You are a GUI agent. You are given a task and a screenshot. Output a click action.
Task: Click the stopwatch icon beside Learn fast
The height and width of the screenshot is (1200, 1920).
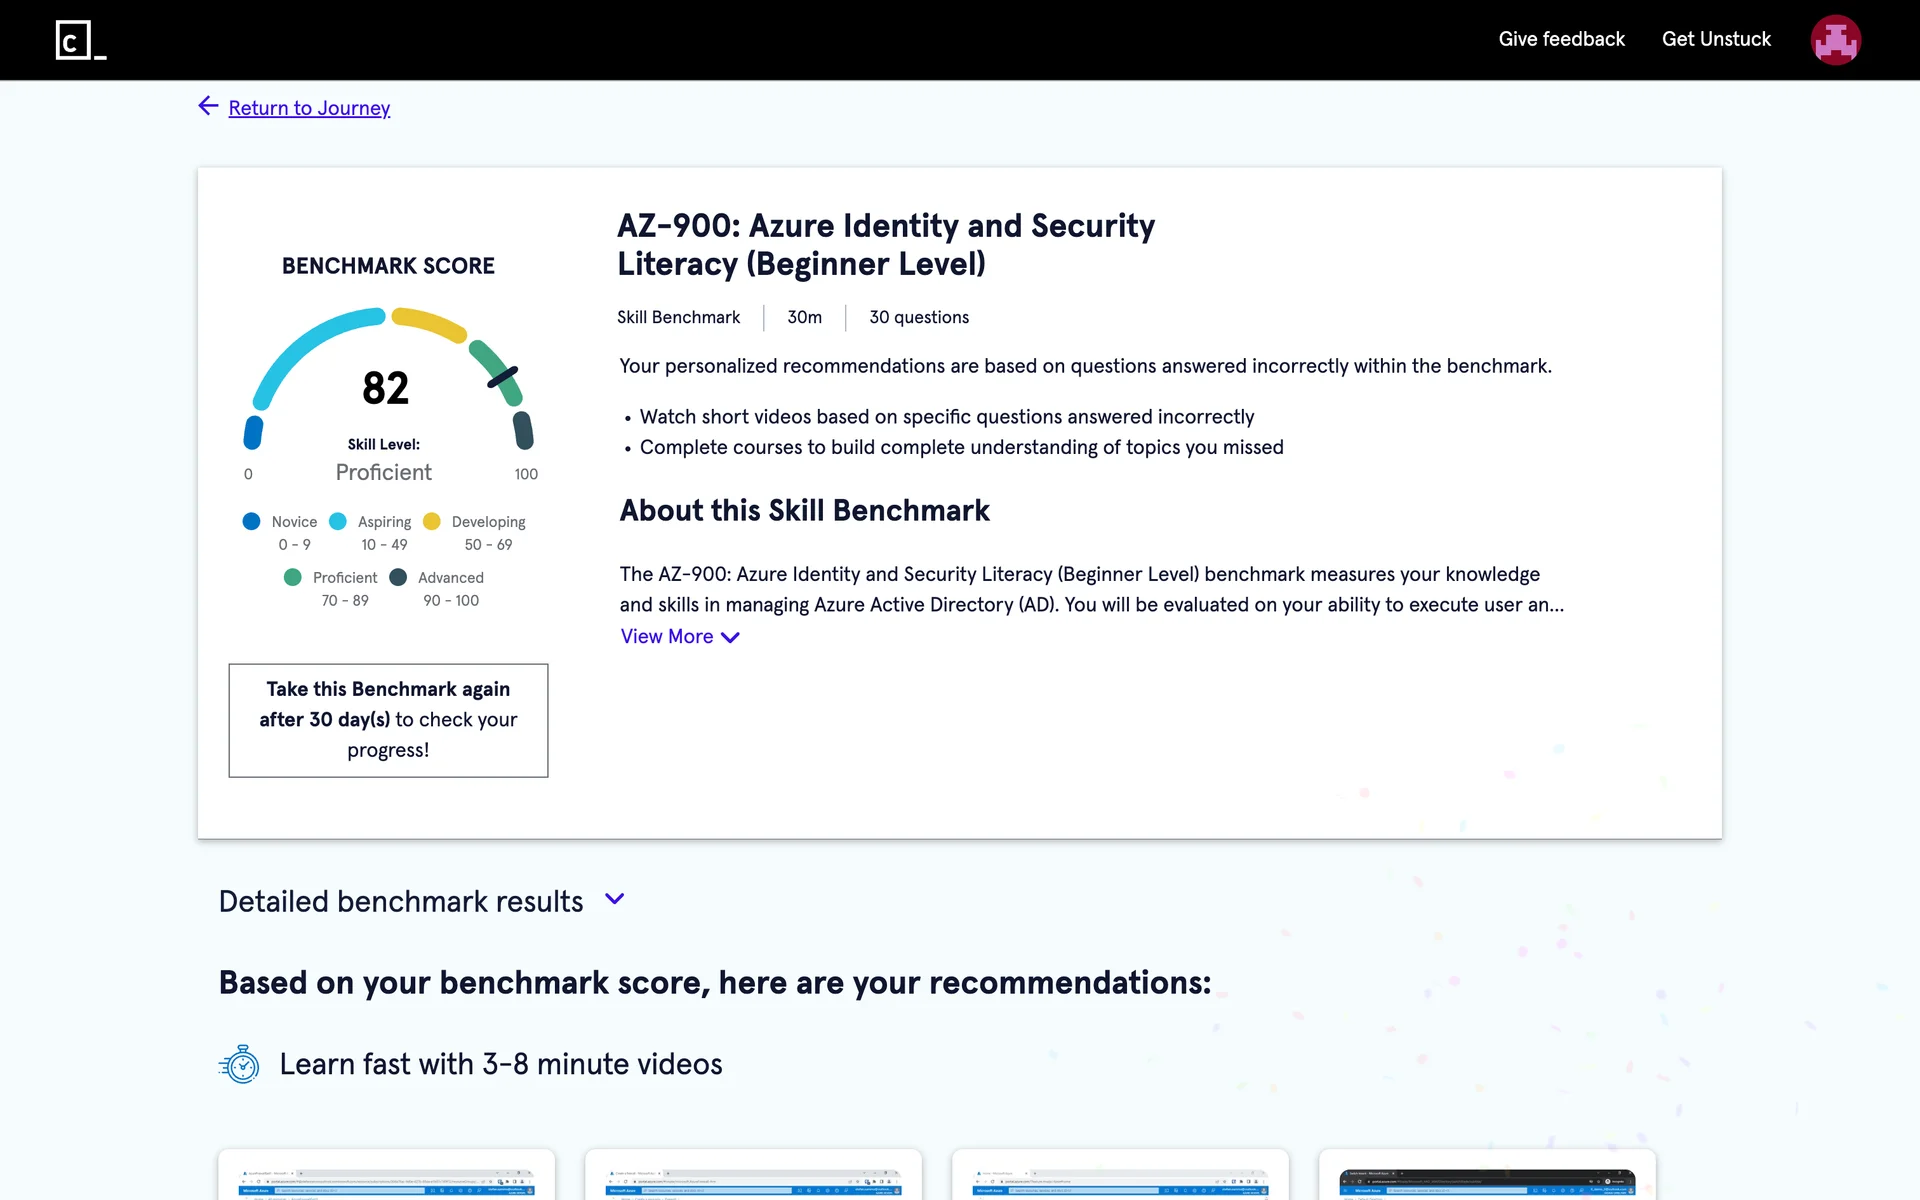[240, 1064]
